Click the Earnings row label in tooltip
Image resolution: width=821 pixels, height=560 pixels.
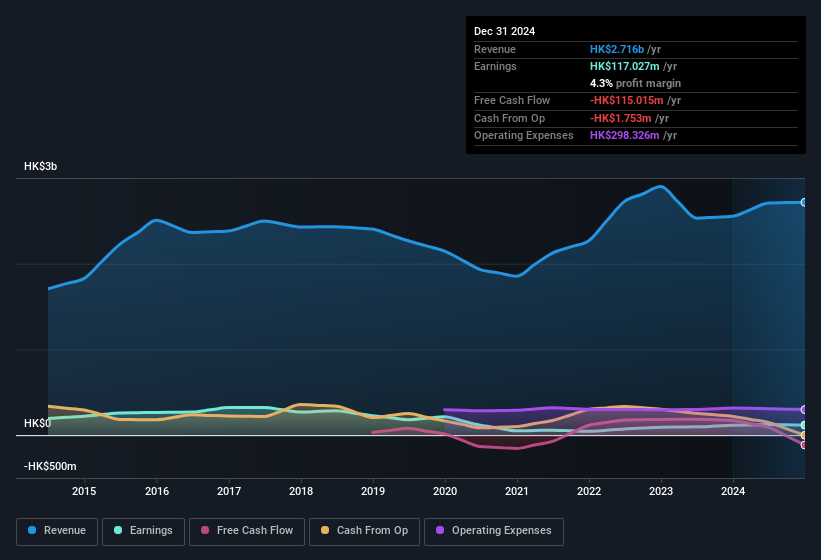495,66
